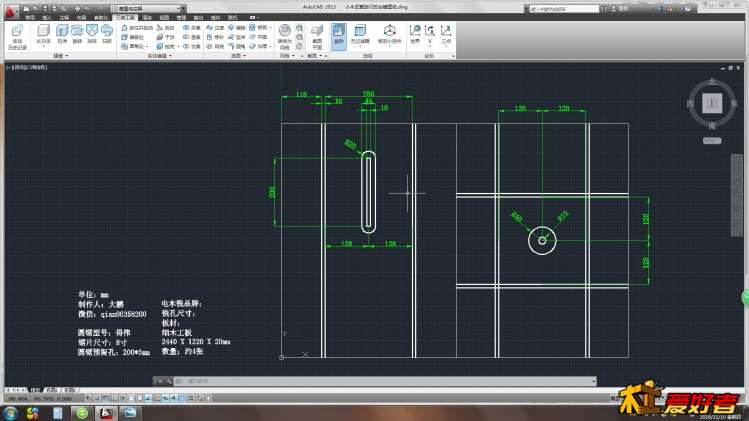Viewport: 749px width, 421px height.
Task: Click the surface Fillet (圆角) tool
Action: pyautogui.click(x=237, y=46)
